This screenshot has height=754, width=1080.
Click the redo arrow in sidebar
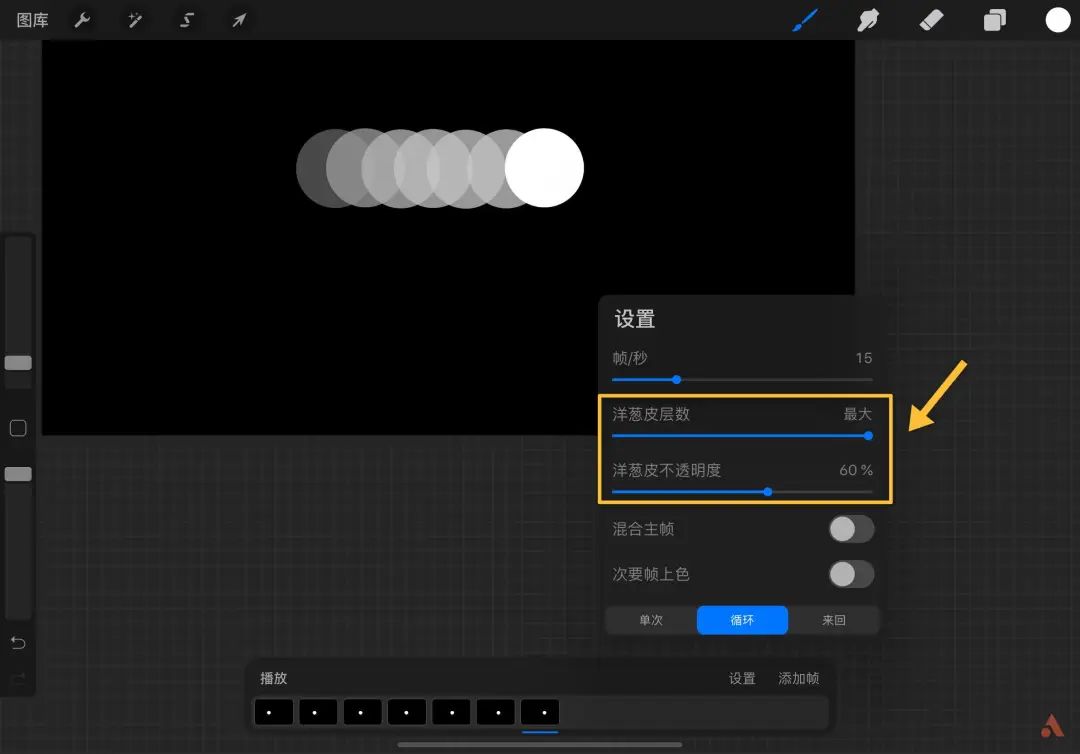click(x=18, y=678)
